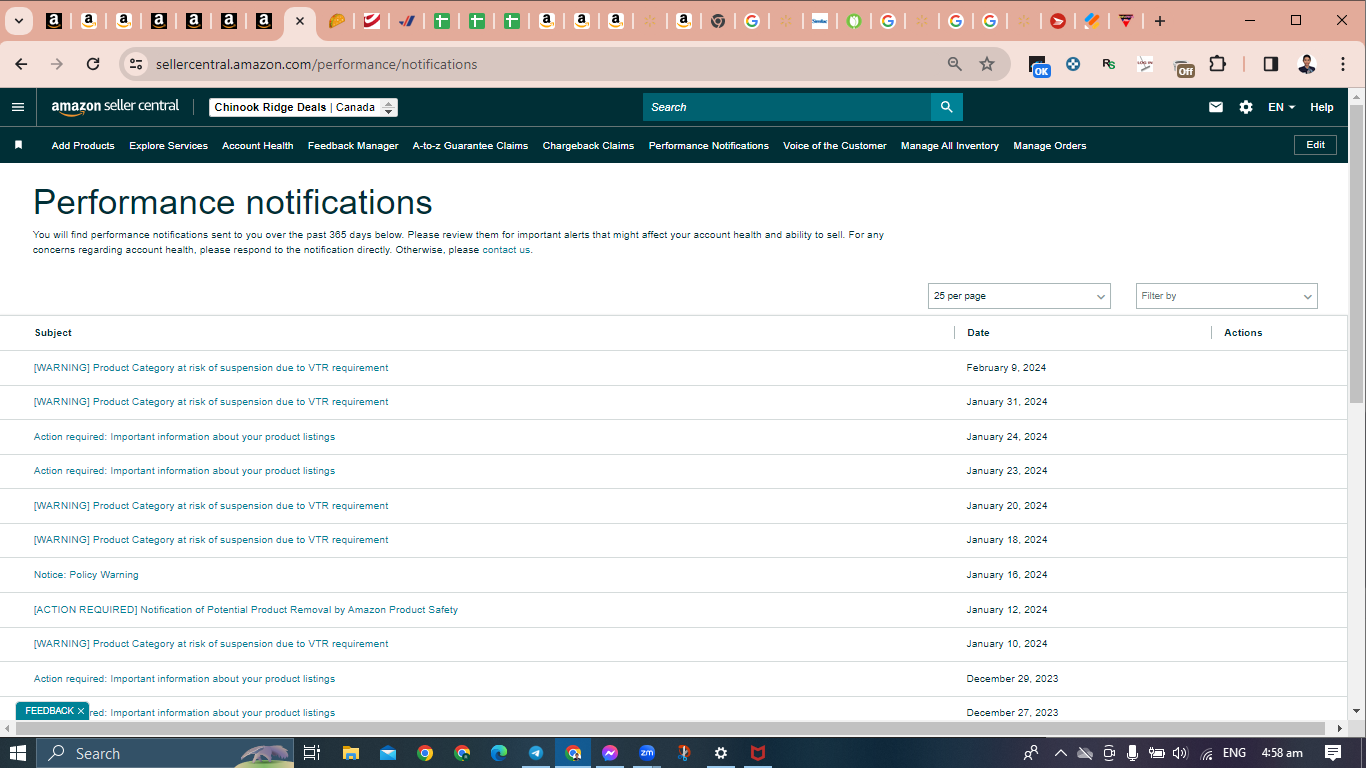Show hidden system tray icons chevron
Viewport: 1366px width, 768px height.
point(1060,753)
